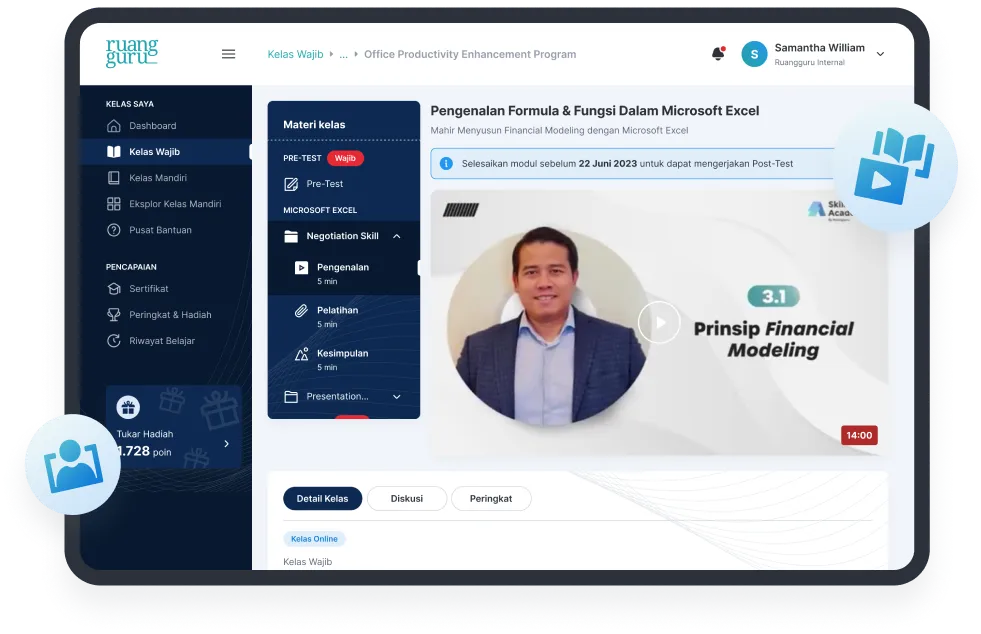Open Tukar Hadiah with the arrow chevron
981x634 pixels.
(226, 444)
